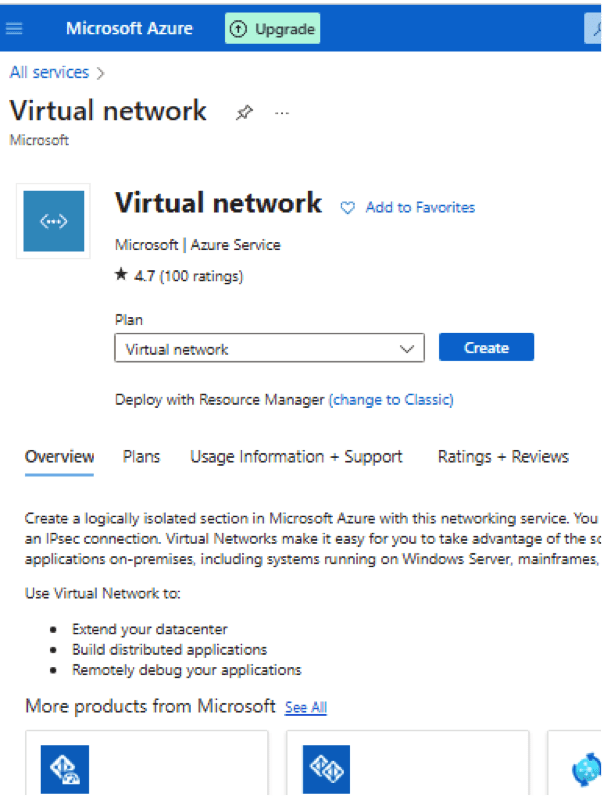Click See All Microsoft products
This screenshot has height=796, width=602.
(x=305, y=707)
